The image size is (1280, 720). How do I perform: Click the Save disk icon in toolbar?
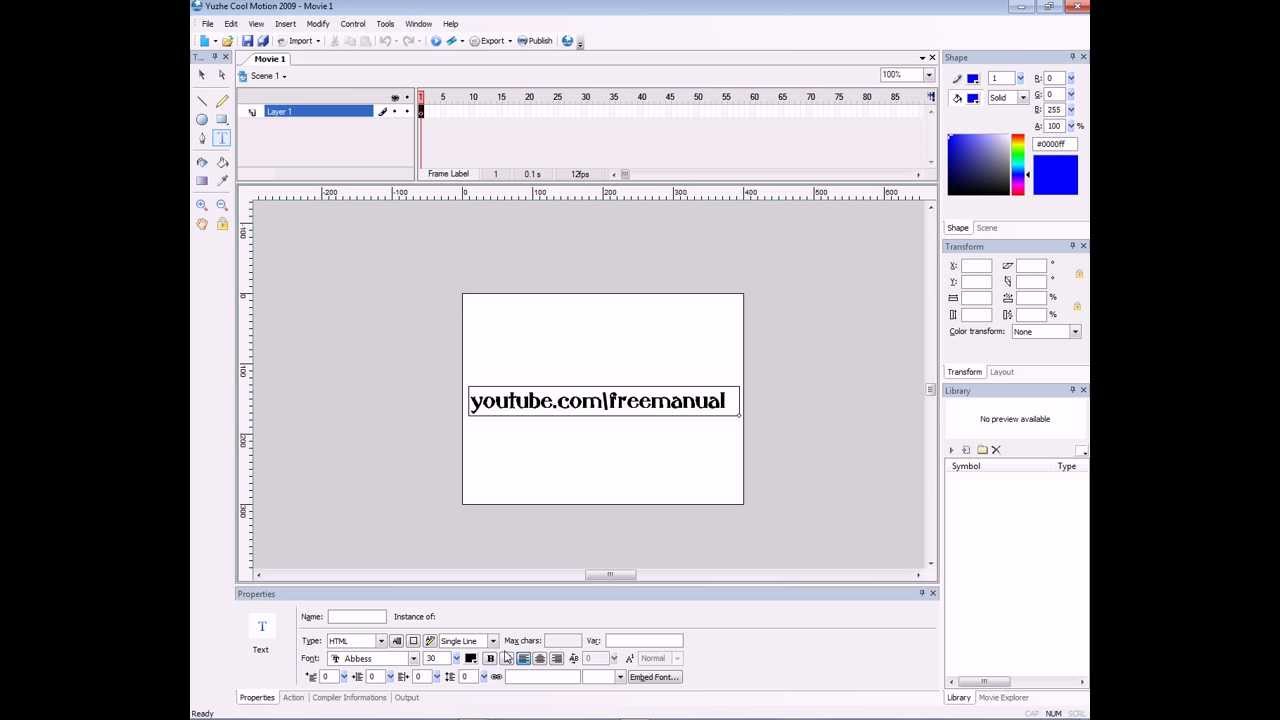[x=247, y=41]
